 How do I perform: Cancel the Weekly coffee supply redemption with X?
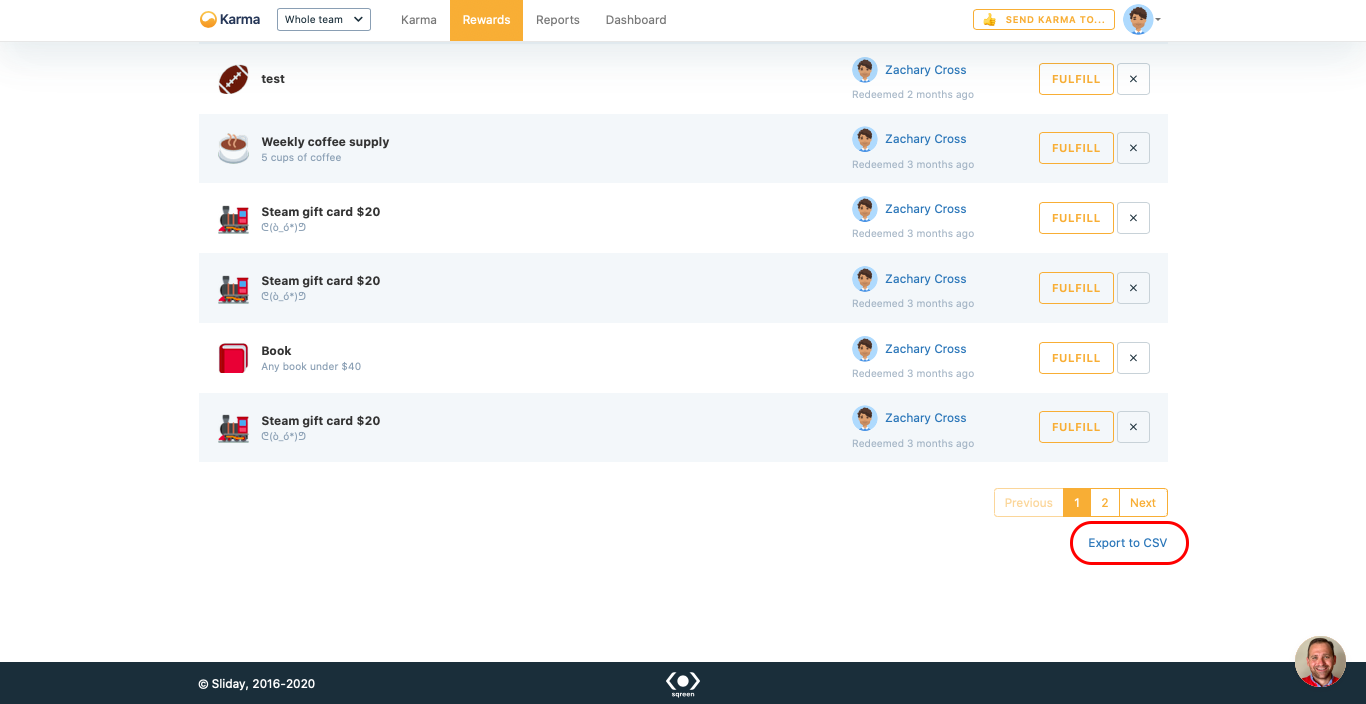[1133, 148]
